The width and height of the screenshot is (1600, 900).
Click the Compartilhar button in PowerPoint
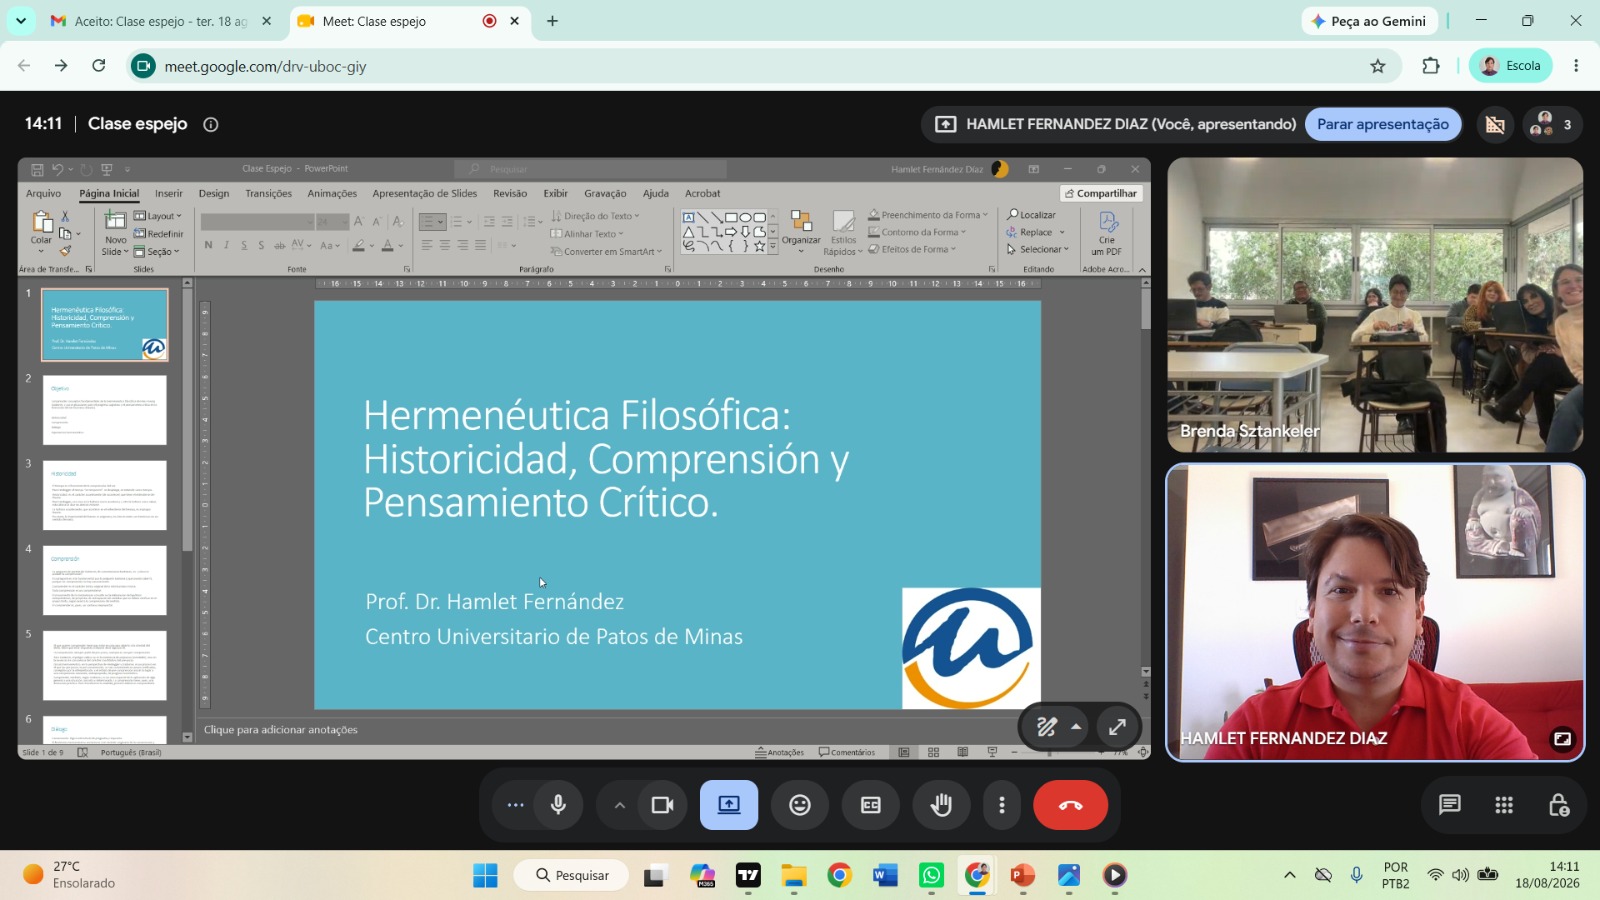click(x=1101, y=194)
